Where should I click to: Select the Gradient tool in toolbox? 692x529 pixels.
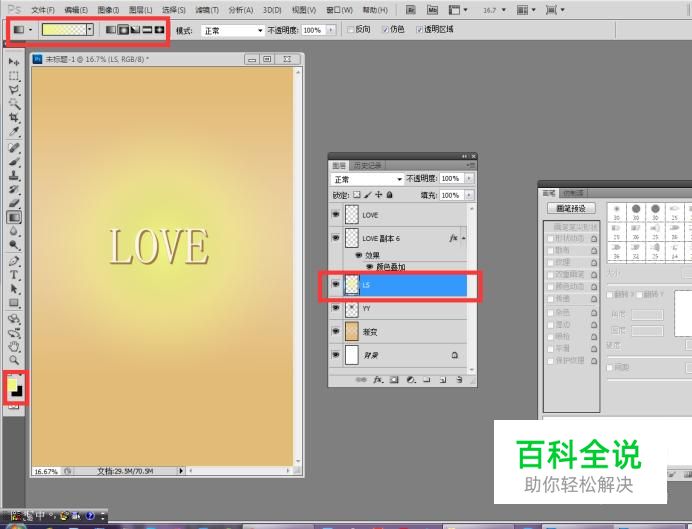[14, 217]
